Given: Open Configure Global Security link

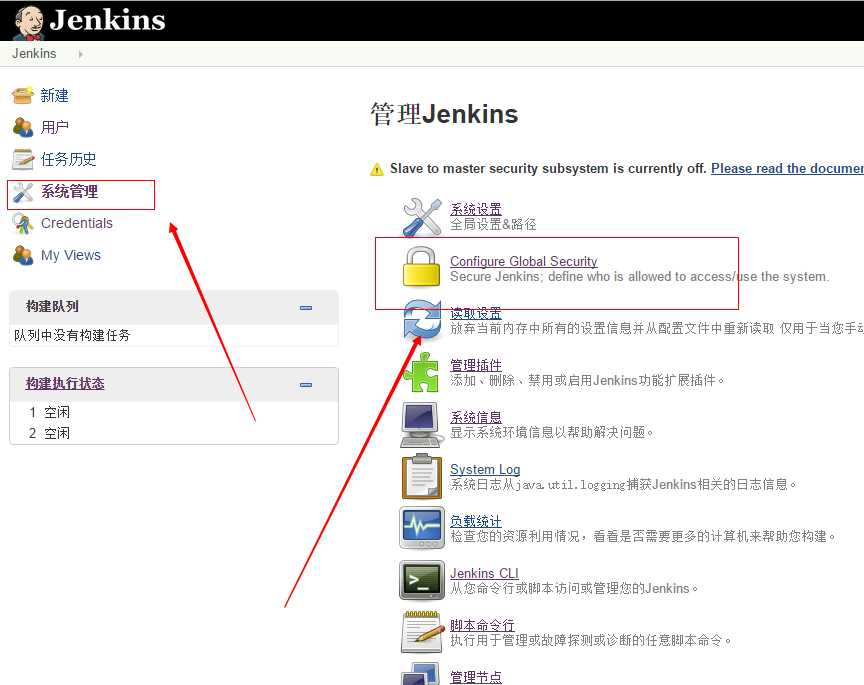Looking at the screenshot, I should 523,261.
